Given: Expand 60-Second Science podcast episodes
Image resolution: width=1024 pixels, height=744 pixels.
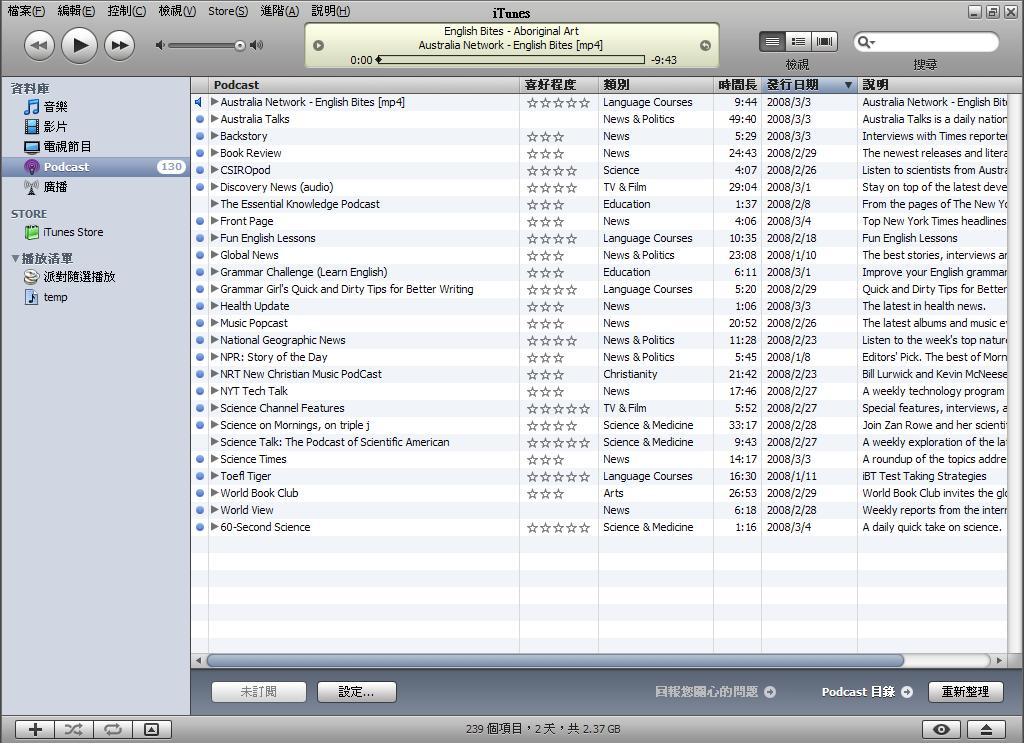Looking at the screenshot, I should pos(214,527).
